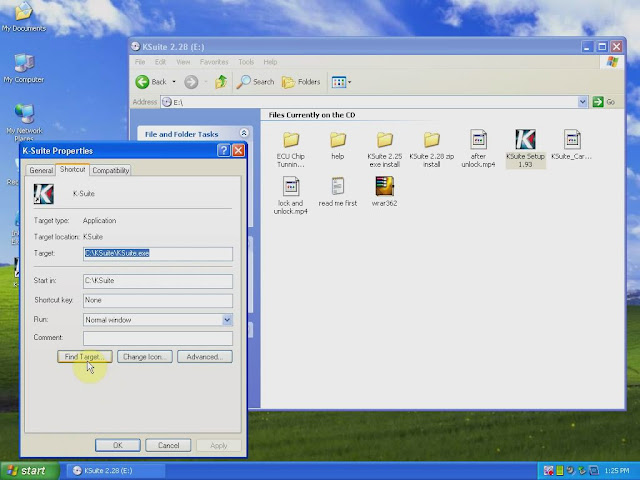Screen dimensions: 640x480
Task: Open the Help menu in explorer
Action: click(x=270, y=62)
